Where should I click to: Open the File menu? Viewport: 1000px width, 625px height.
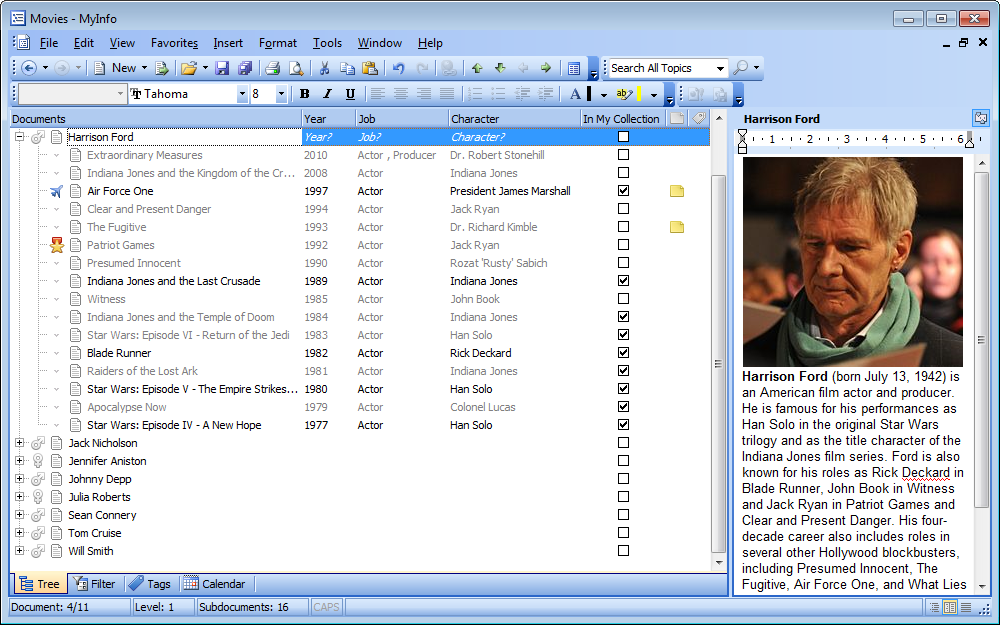point(48,43)
